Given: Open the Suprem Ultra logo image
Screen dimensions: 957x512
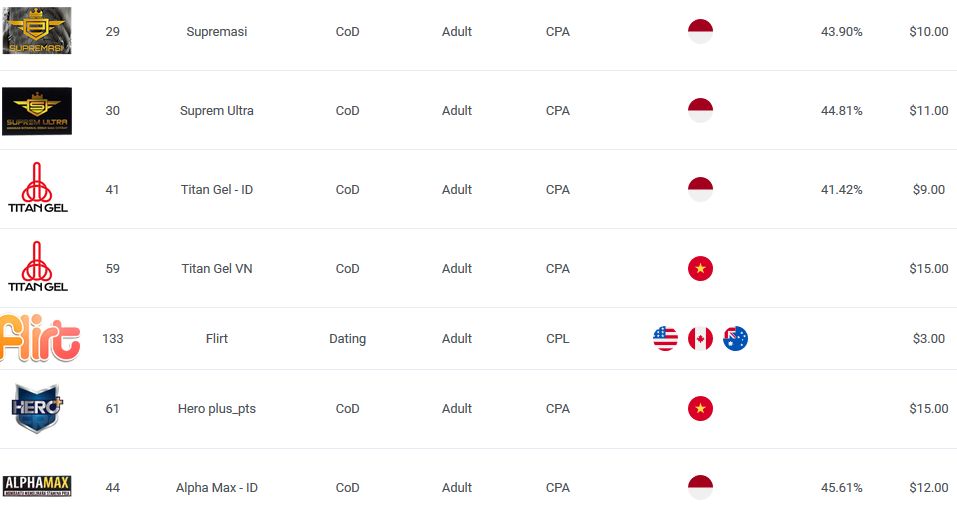Looking at the screenshot, I should tap(37, 110).
